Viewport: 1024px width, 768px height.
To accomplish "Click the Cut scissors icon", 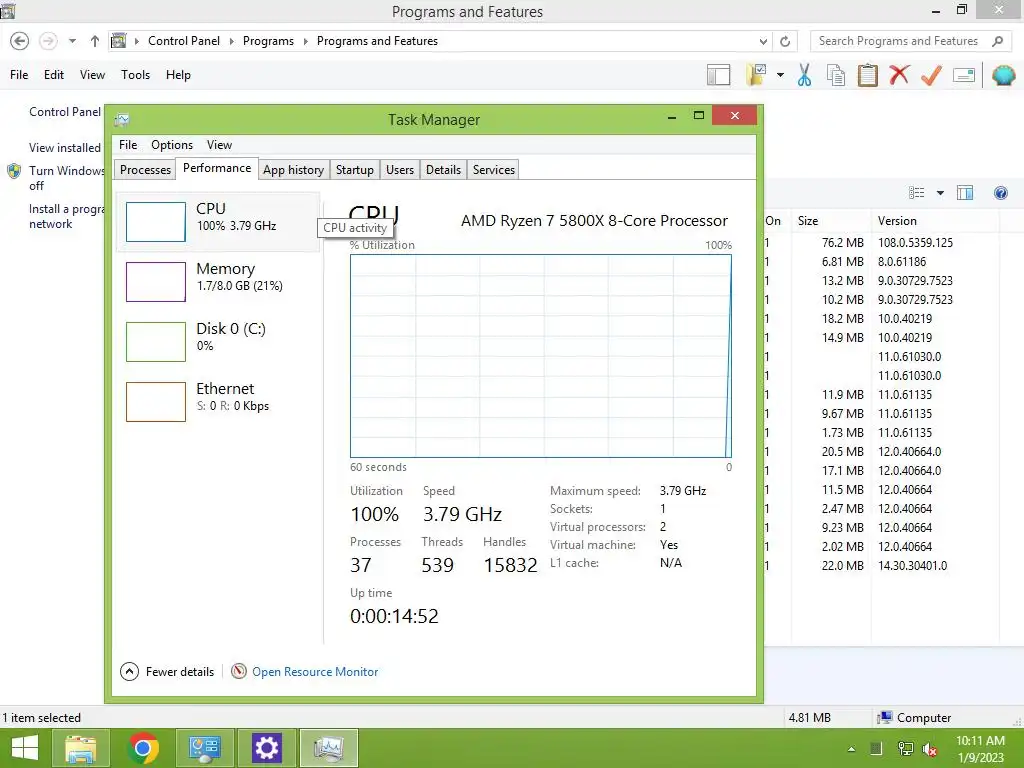I will click(804, 75).
